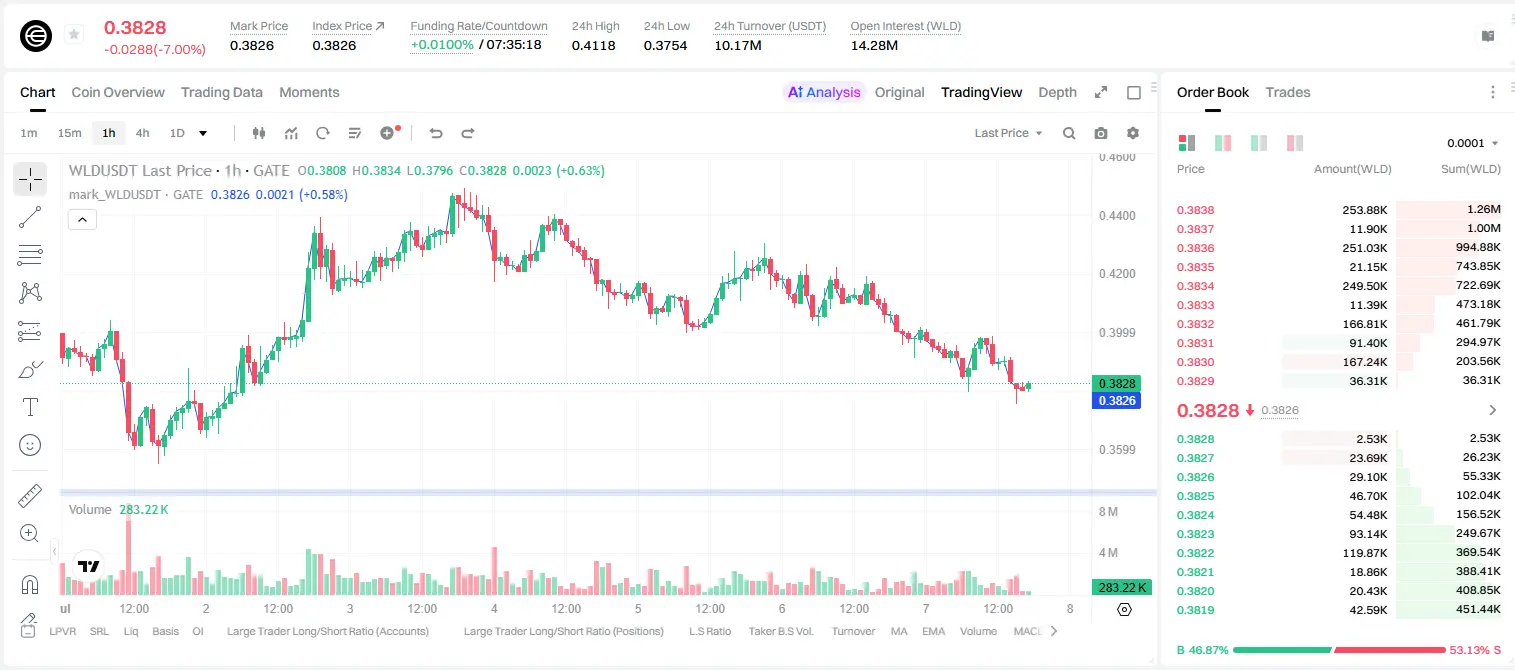Screen dimensions: 1515x670
Task: Open the emoji sticker tool
Action: (30, 445)
